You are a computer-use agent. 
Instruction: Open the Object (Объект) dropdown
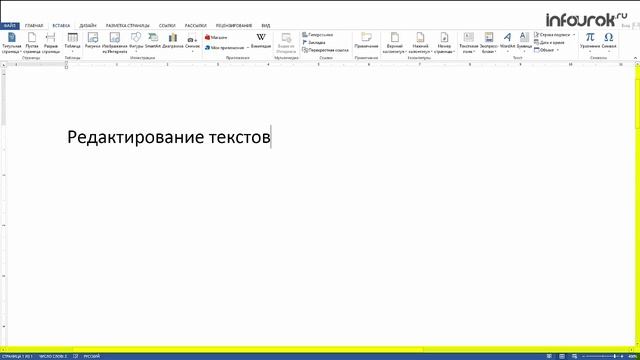click(546, 50)
